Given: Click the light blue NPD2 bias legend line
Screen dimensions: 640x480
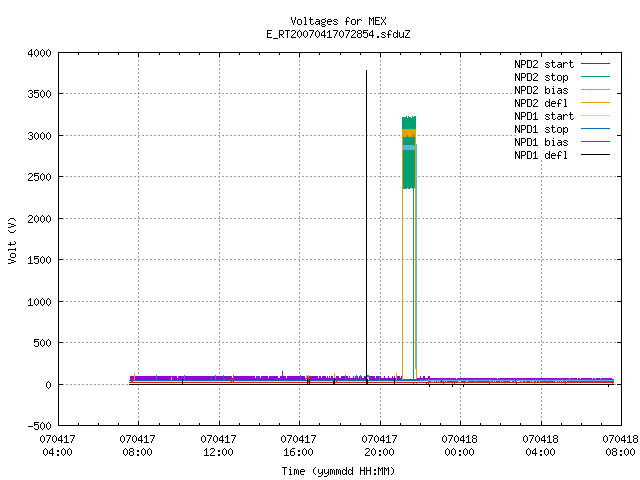Looking at the screenshot, I should (x=595, y=90).
